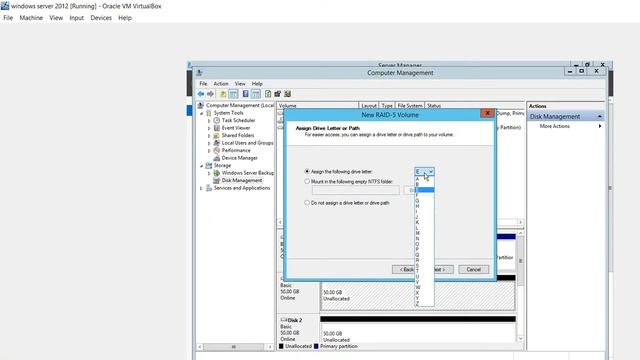
Task: Click the Shared Folders icon in tree
Action: point(217,135)
